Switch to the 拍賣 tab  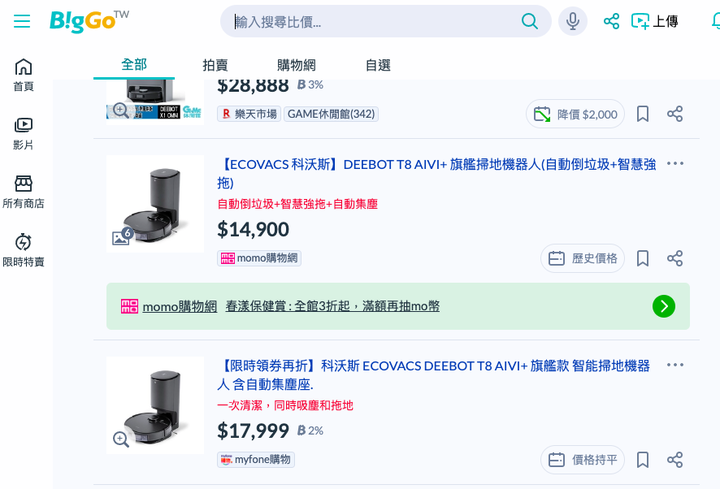(215, 65)
